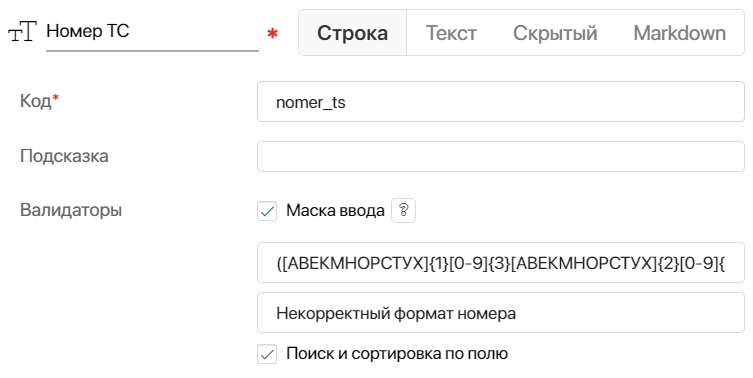Click the string type icon beside Номер ТС
The height and width of the screenshot is (378, 753).
click(x=22, y=31)
